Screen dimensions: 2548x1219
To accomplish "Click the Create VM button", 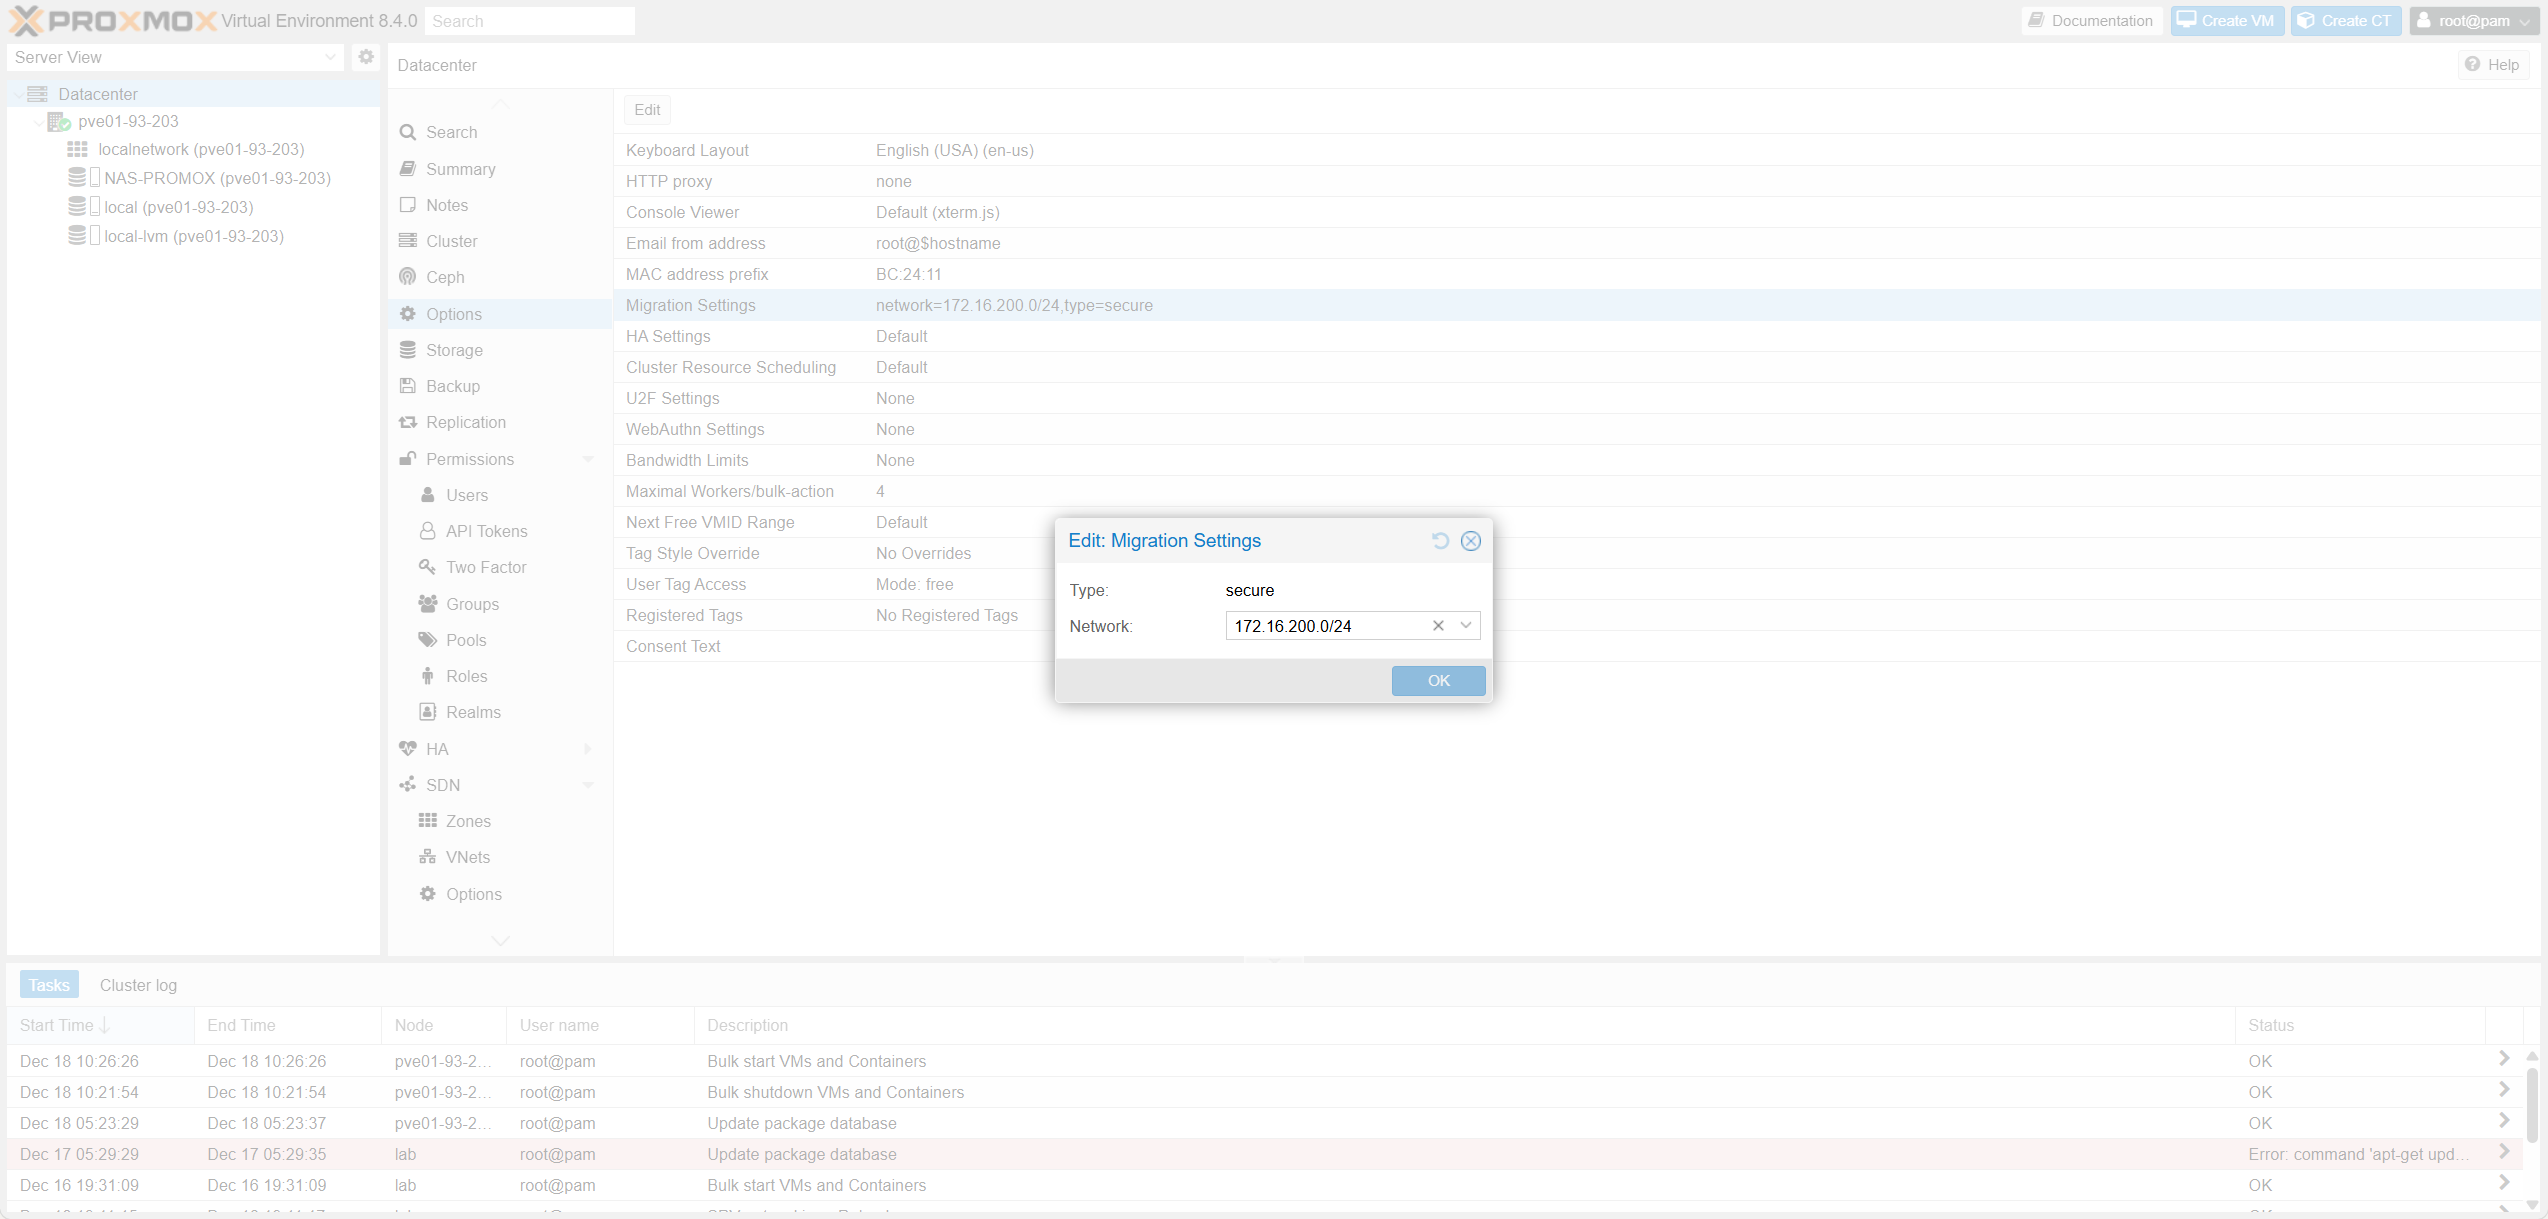I will tap(2227, 20).
